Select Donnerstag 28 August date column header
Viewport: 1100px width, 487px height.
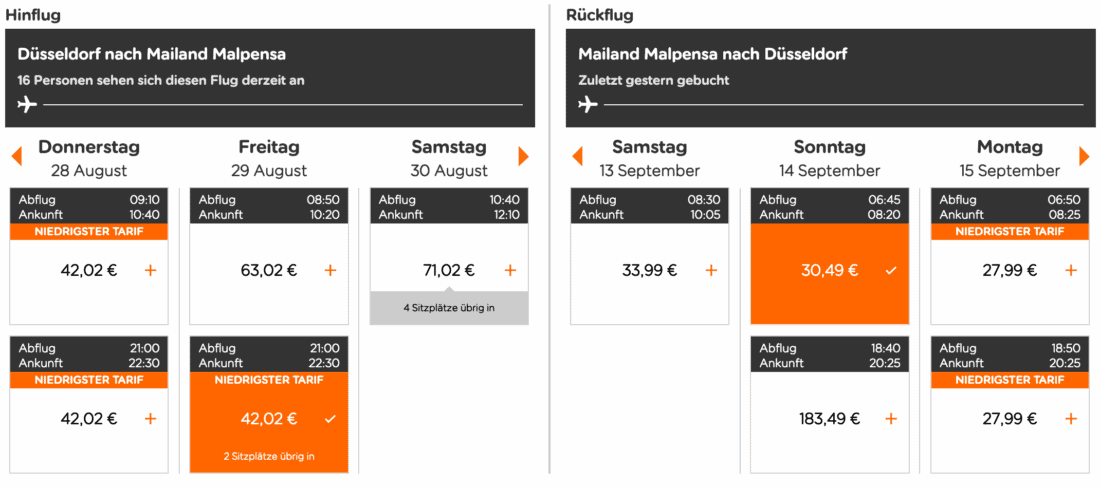tap(89, 158)
